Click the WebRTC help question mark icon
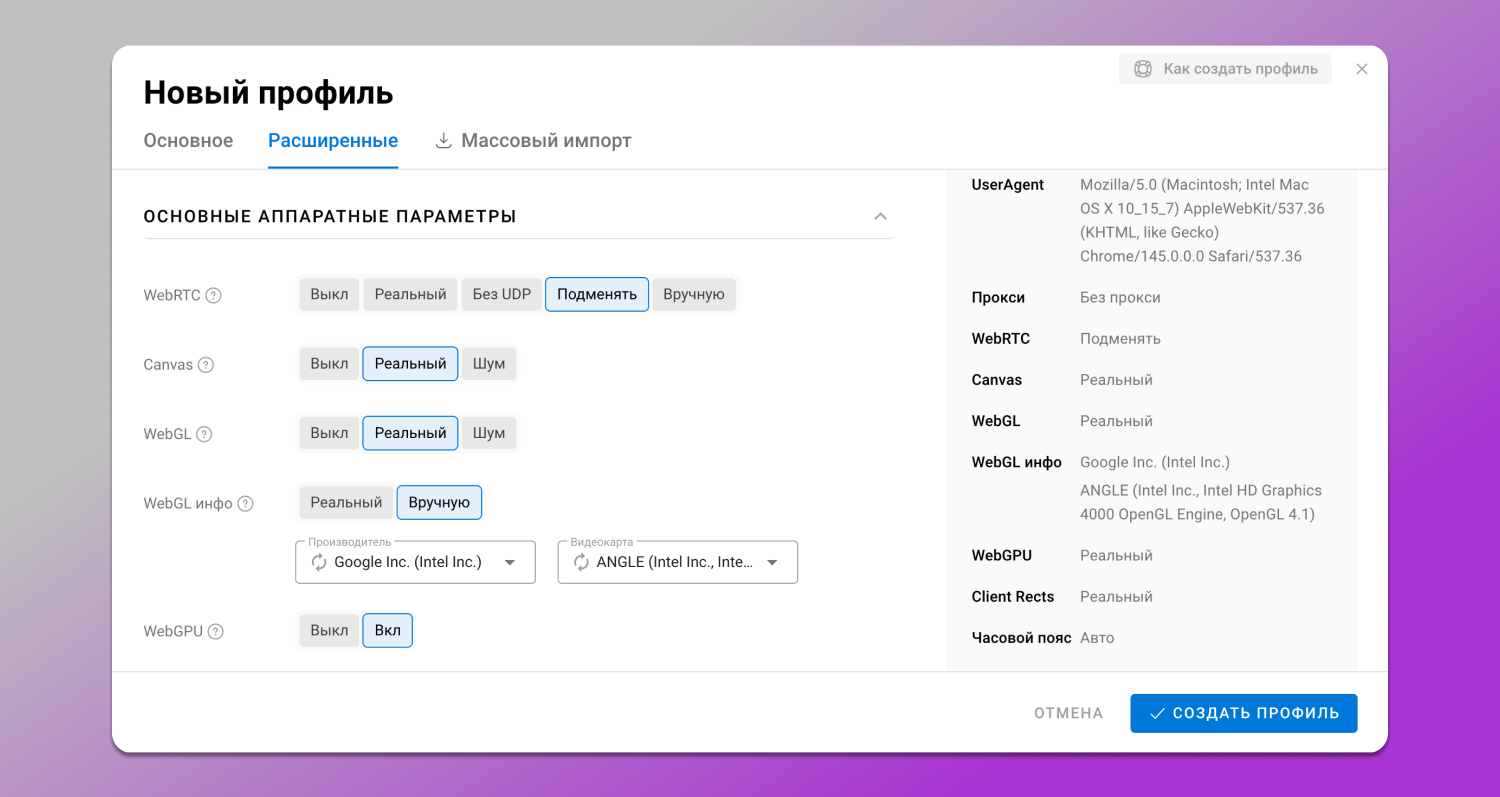This screenshot has width=1500, height=797. coord(213,296)
